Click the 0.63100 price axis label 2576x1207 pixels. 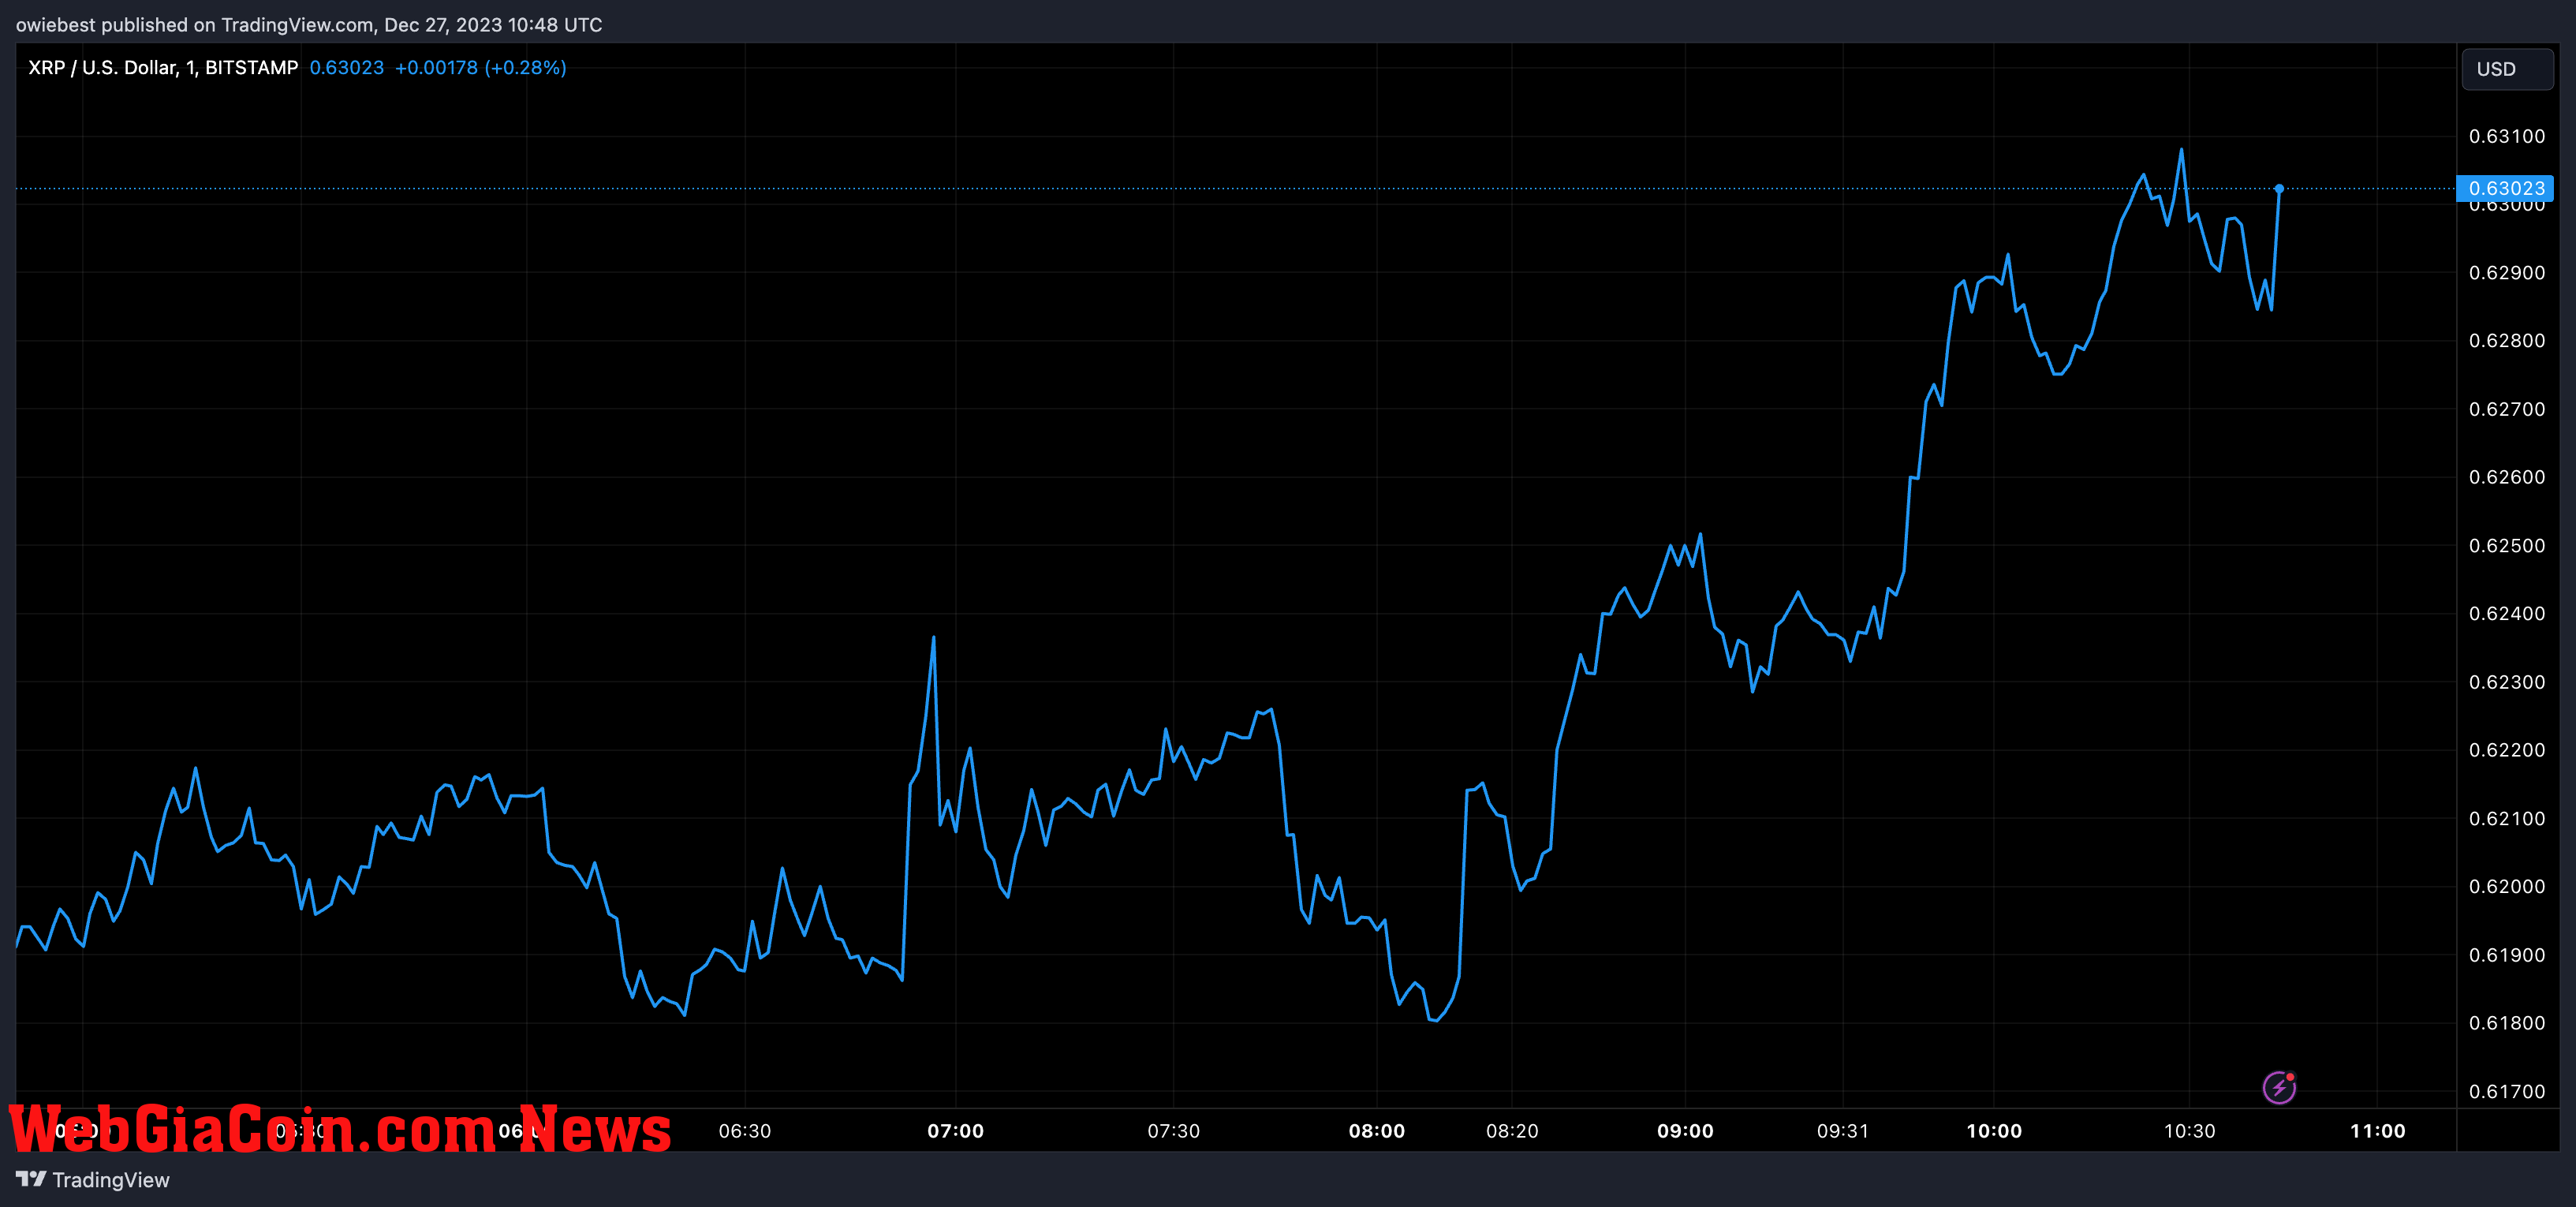click(x=2507, y=136)
